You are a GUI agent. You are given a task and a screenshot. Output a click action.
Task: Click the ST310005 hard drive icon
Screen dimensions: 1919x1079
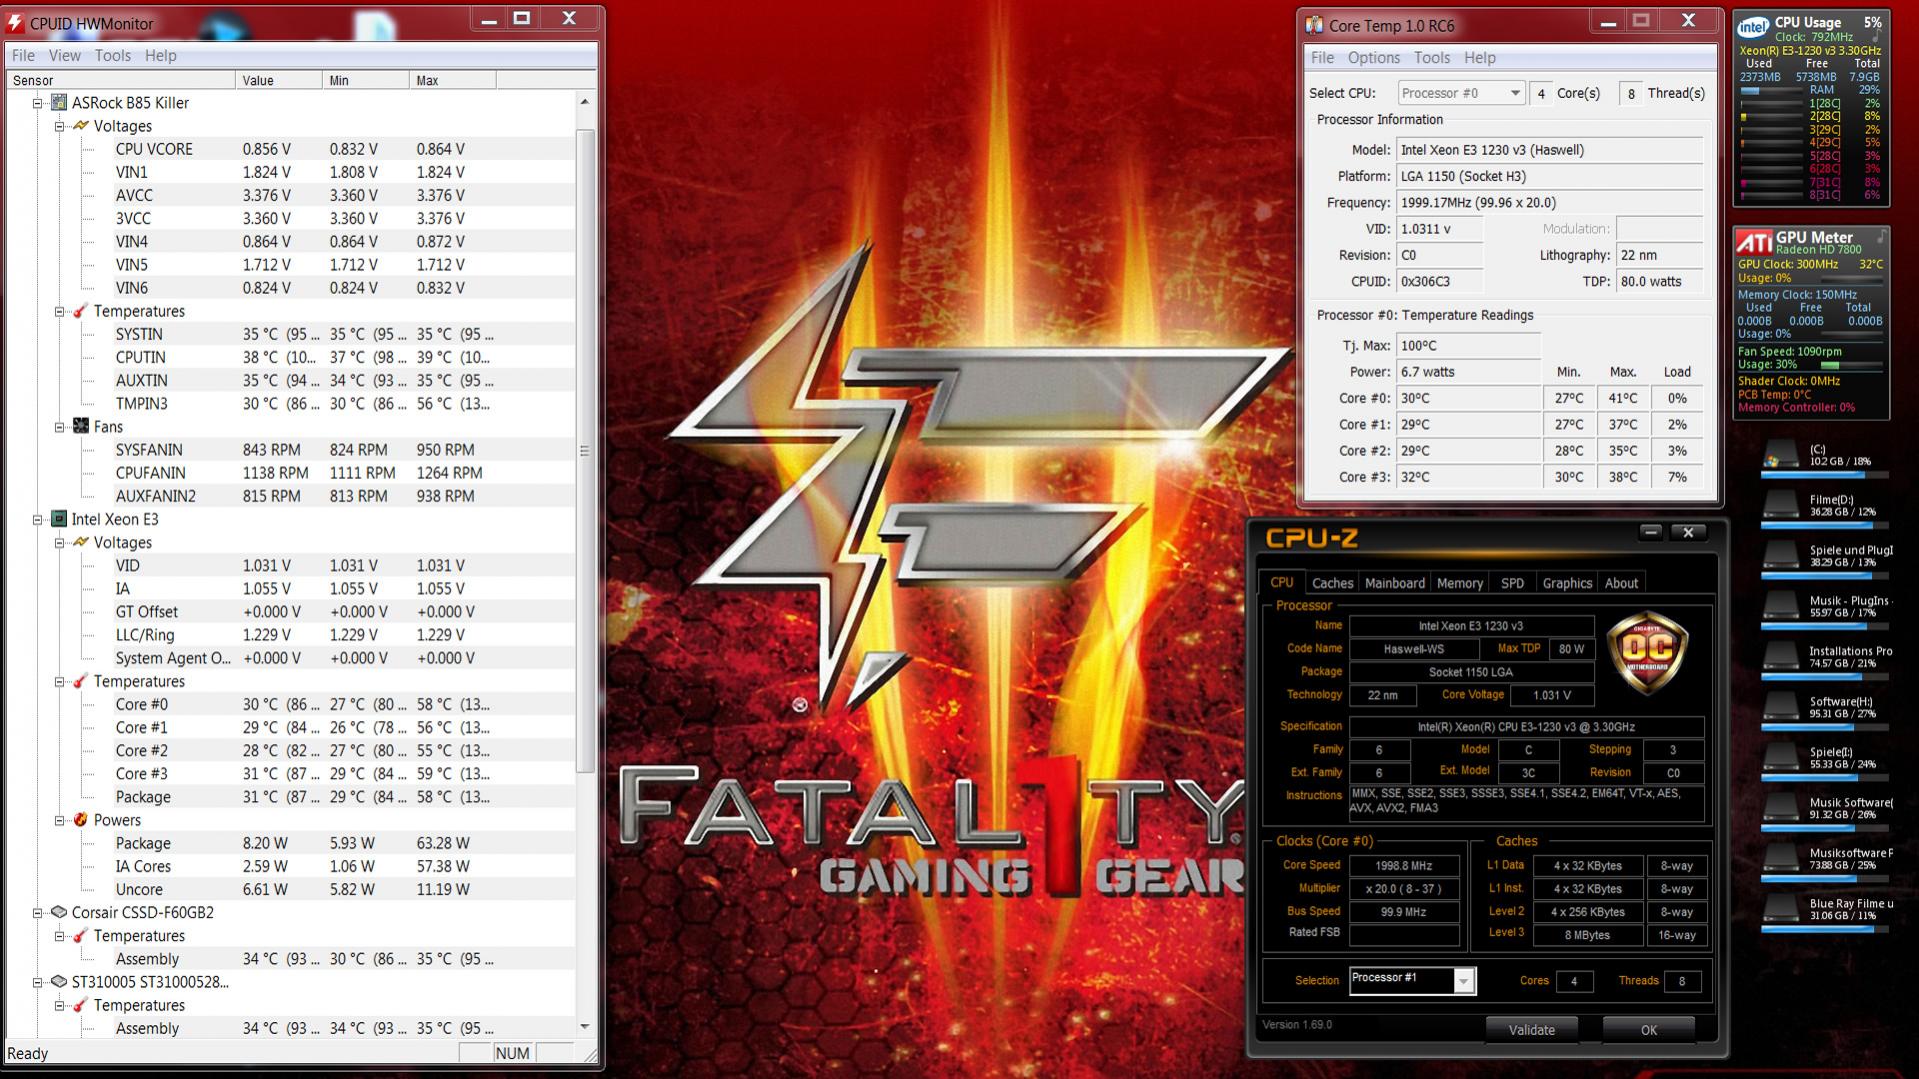pyautogui.click(x=59, y=982)
